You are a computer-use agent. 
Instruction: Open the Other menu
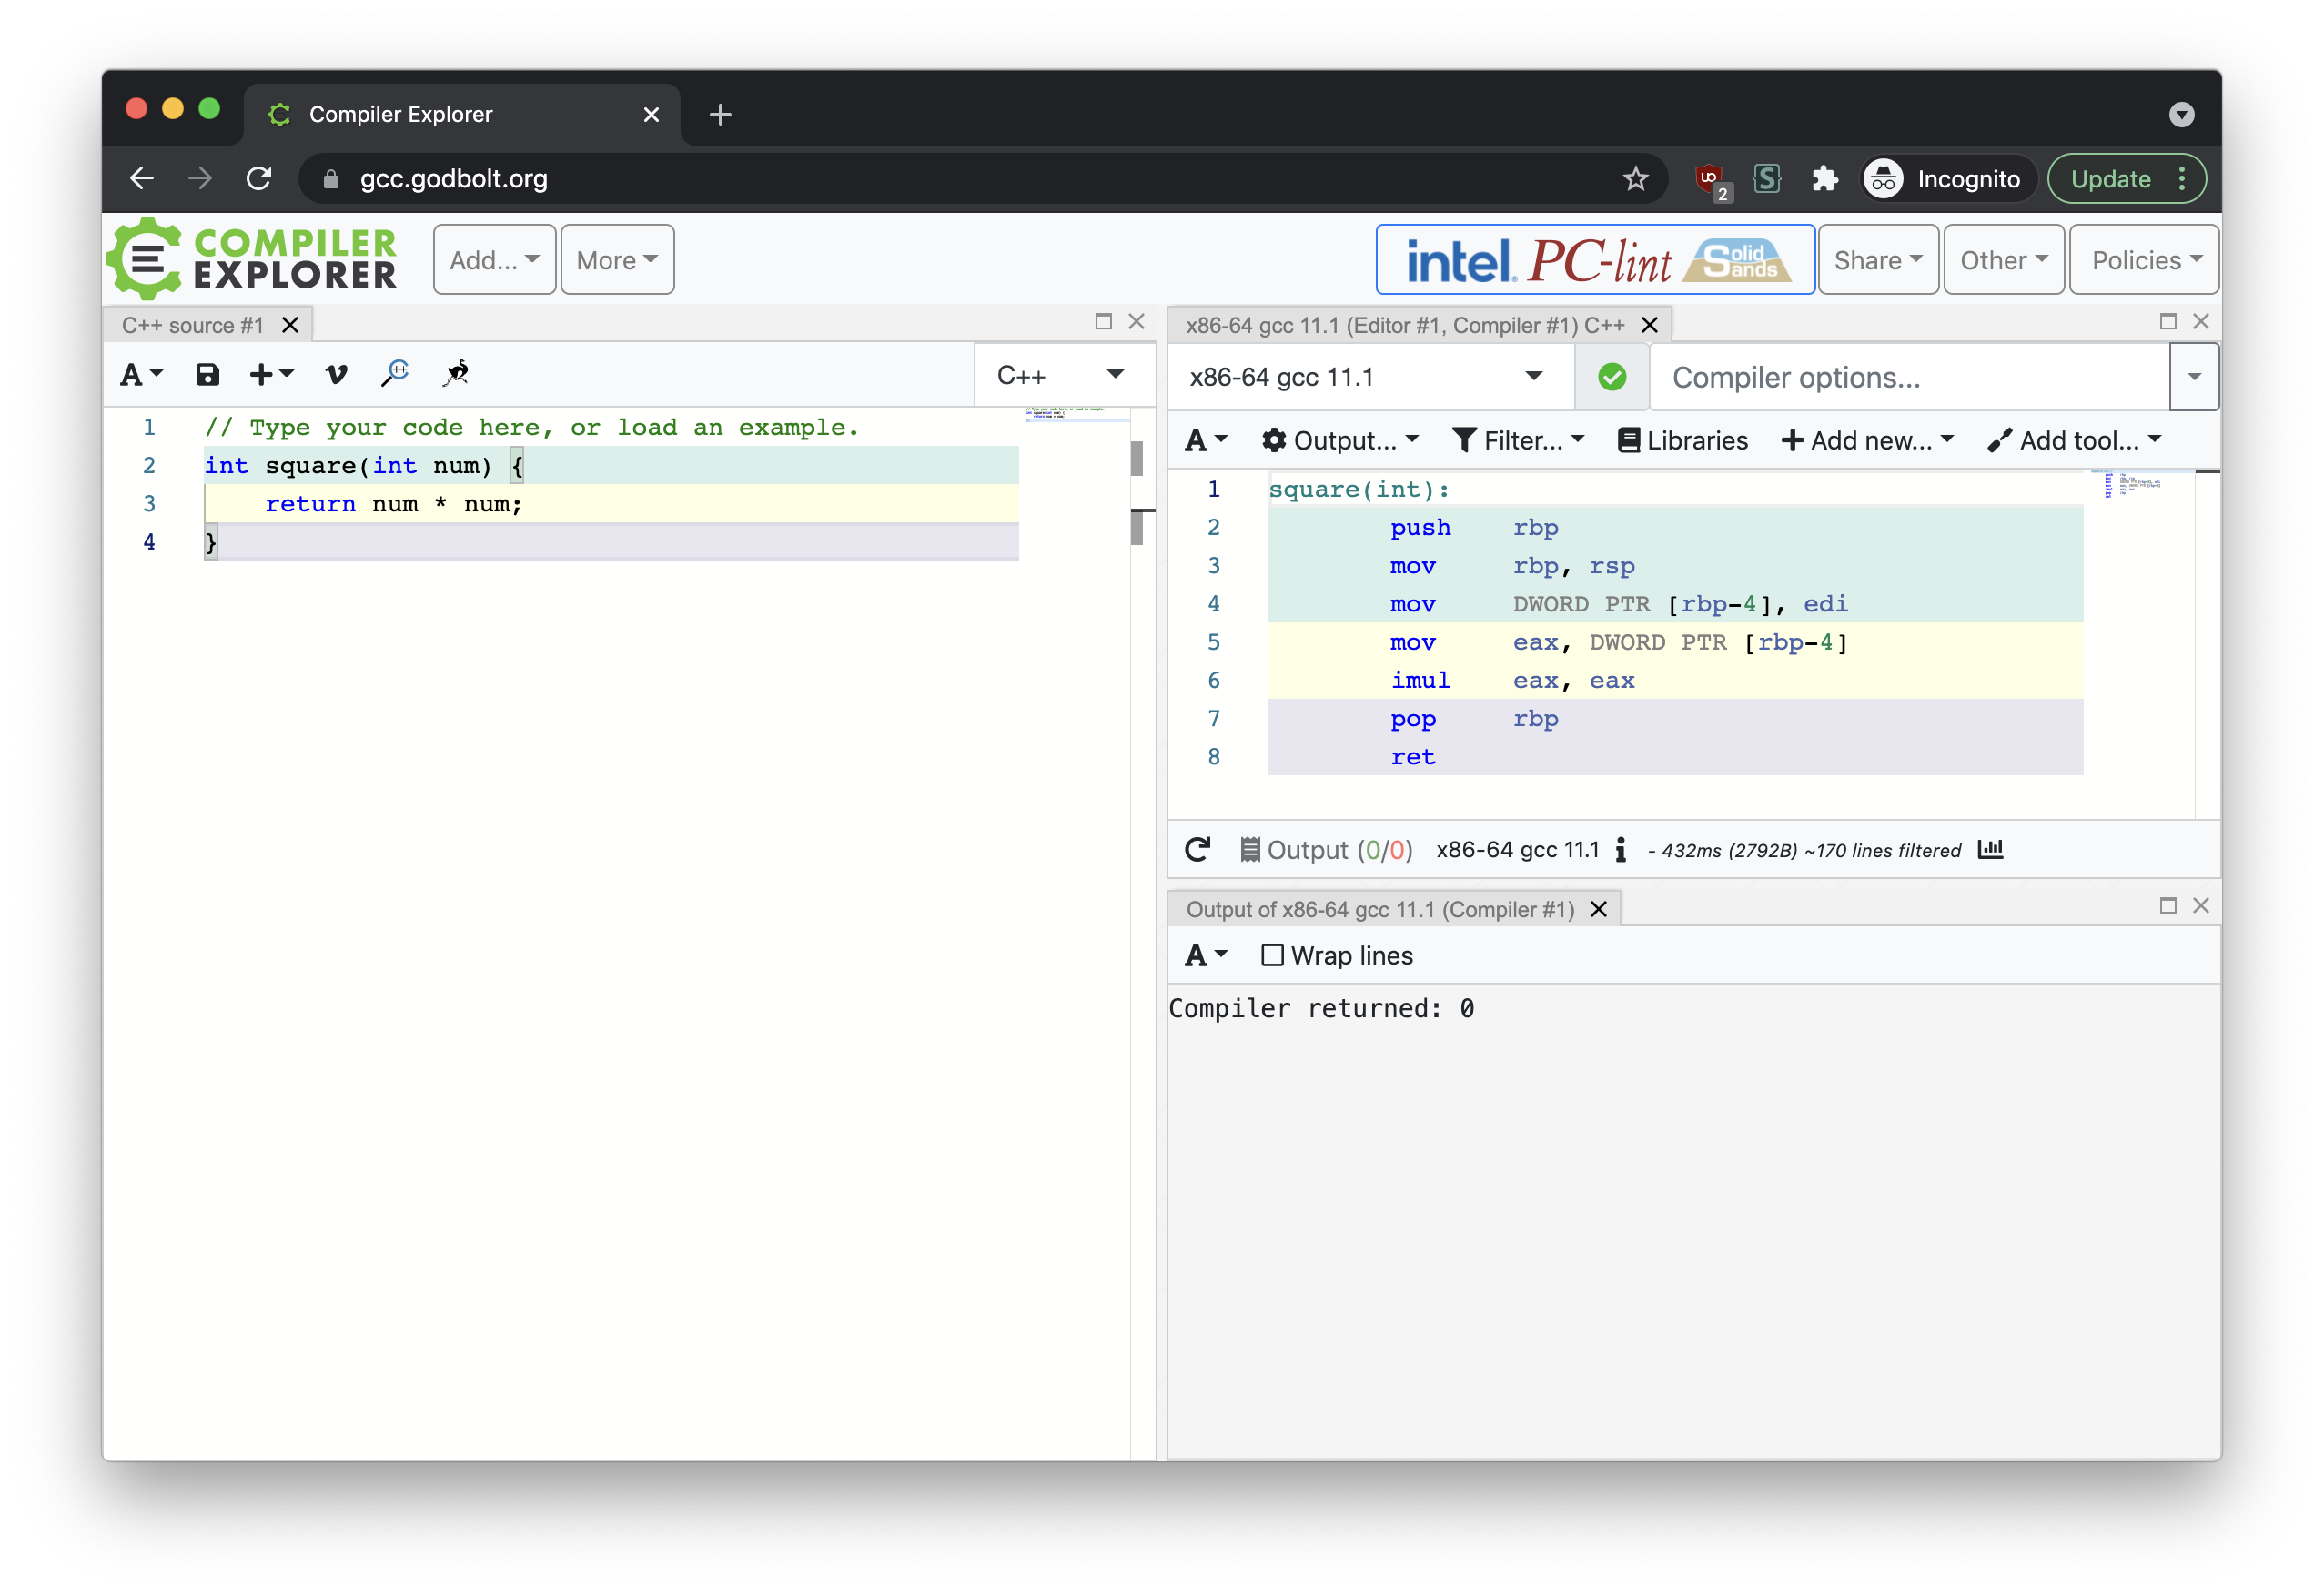click(x=2003, y=260)
